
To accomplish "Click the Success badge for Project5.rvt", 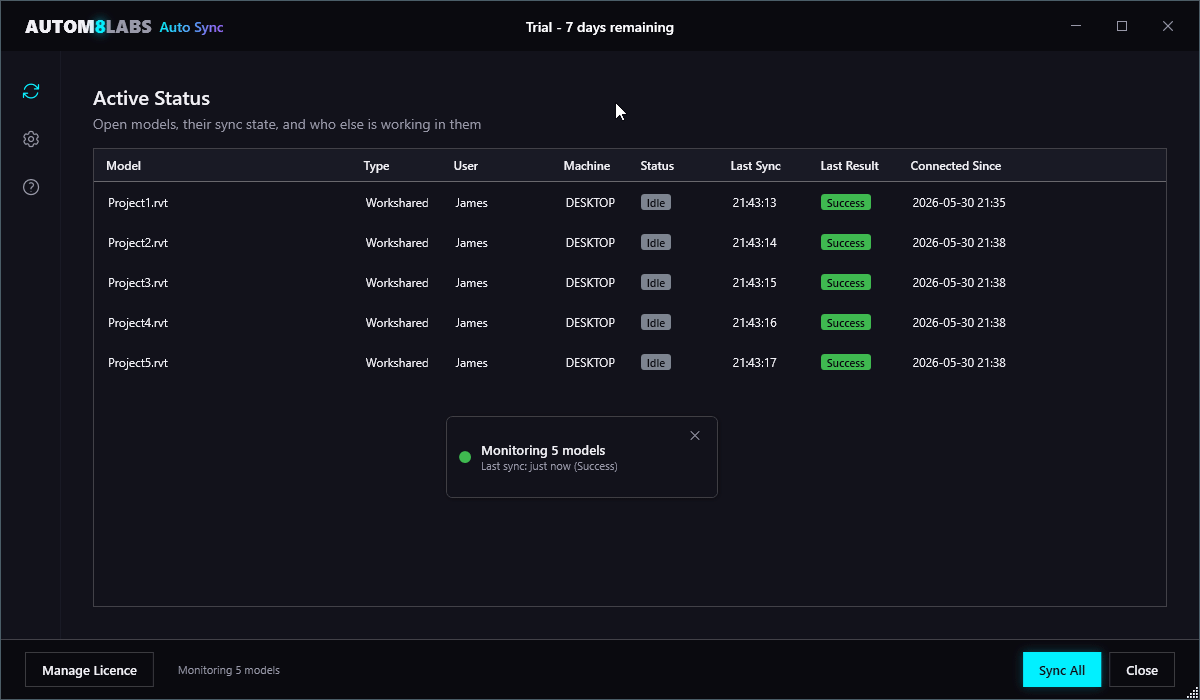I will pos(846,362).
